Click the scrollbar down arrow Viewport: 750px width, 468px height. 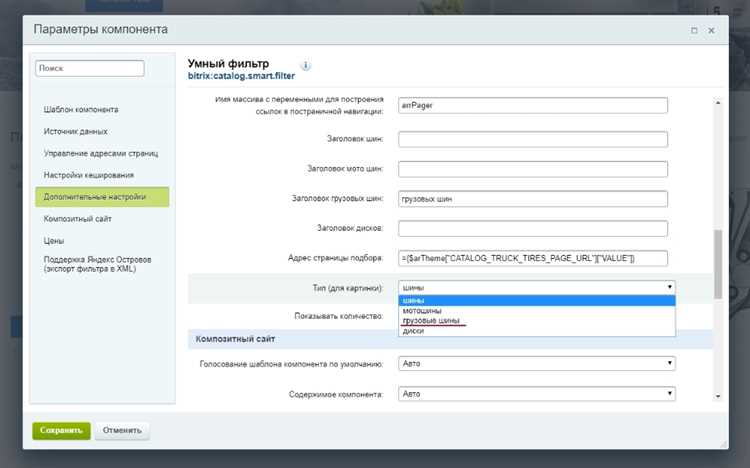pyautogui.click(x=717, y=396)
